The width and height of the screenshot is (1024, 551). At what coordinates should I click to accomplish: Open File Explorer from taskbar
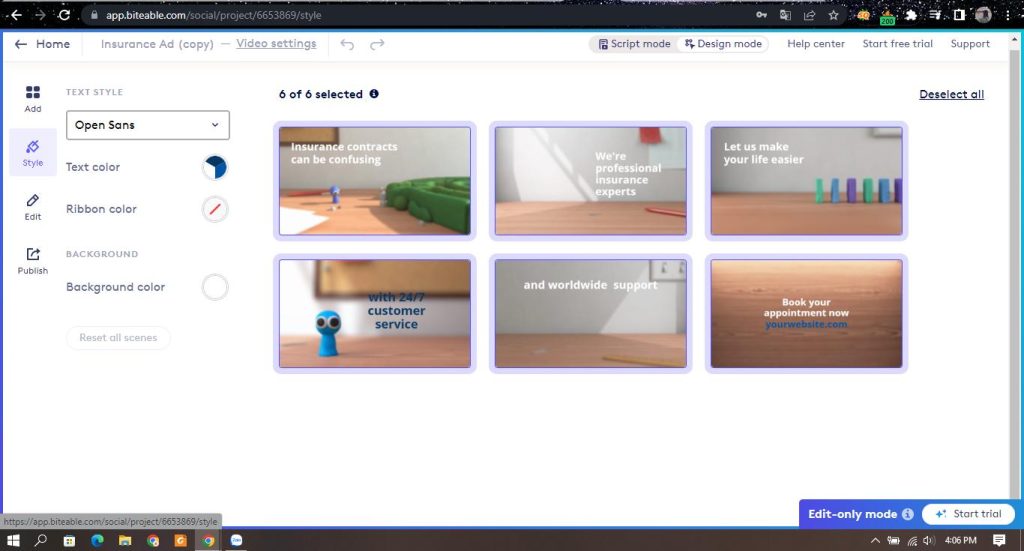[x=125, y=540]
